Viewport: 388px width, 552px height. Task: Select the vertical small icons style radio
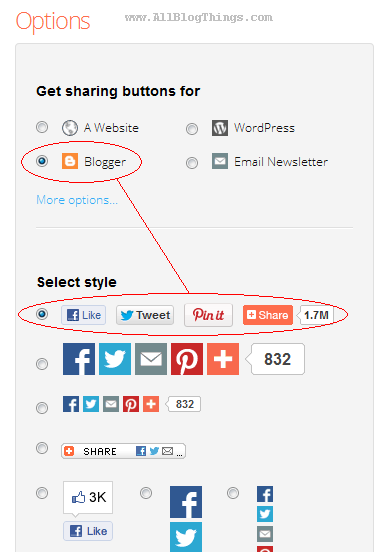[x=233, y=493]
